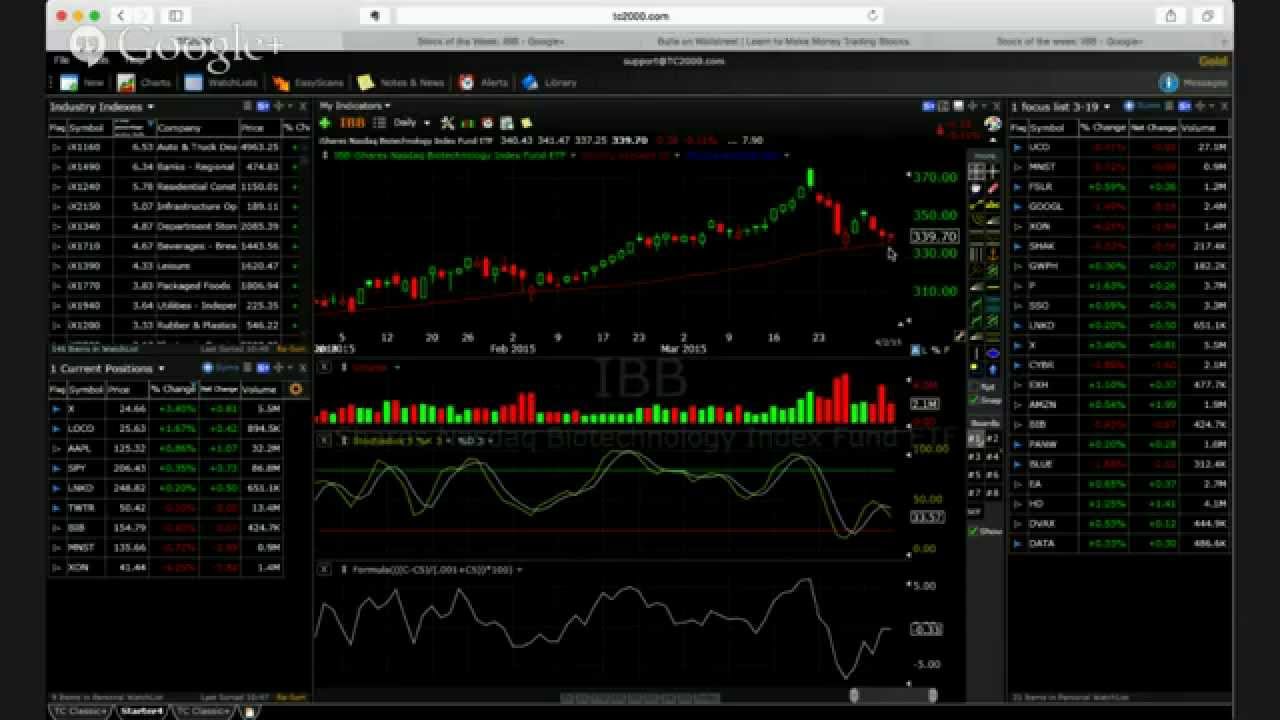Toggle flag for AAPL in Current Positions
The height and width of the screenshot is (720, 1280).
[57, 449]
